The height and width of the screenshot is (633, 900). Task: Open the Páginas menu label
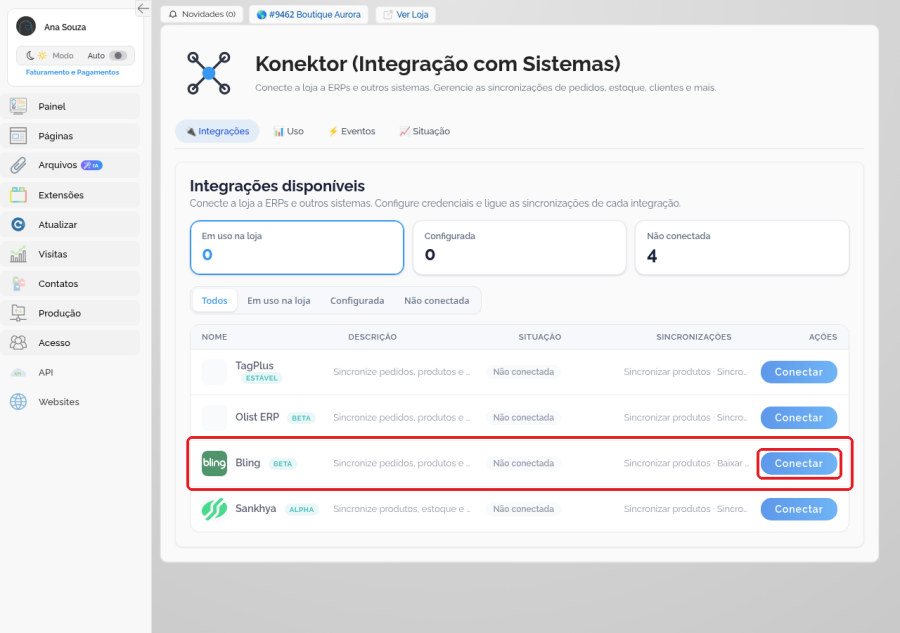(56, 136)
